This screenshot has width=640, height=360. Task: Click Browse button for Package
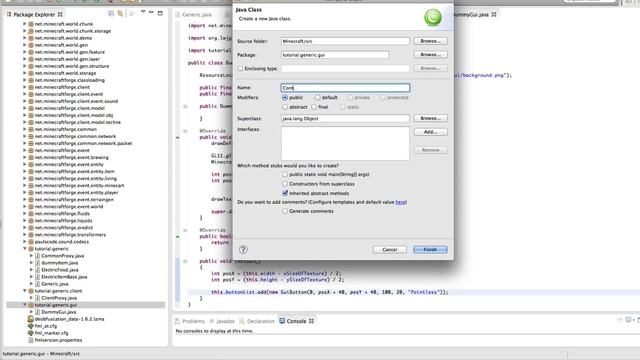(x=431, y=55)
